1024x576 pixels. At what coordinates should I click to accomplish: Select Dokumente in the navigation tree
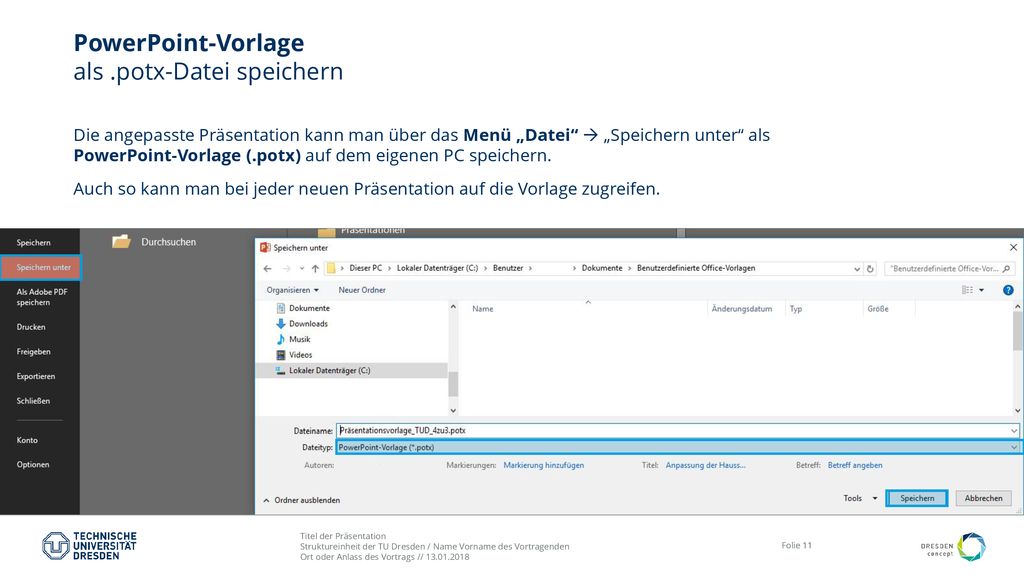coord(310,308)
